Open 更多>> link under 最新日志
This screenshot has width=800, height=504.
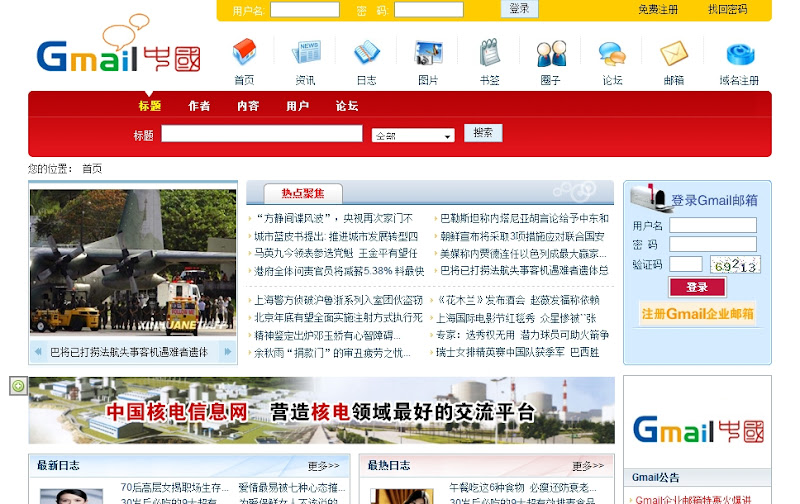pos(323,466)
